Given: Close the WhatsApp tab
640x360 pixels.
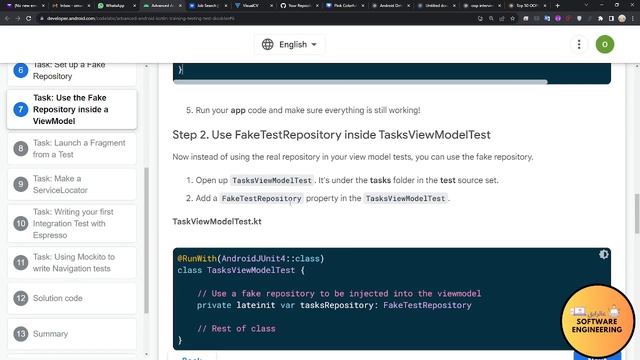Looking at the screenshot, I should [x=134, y=6].
